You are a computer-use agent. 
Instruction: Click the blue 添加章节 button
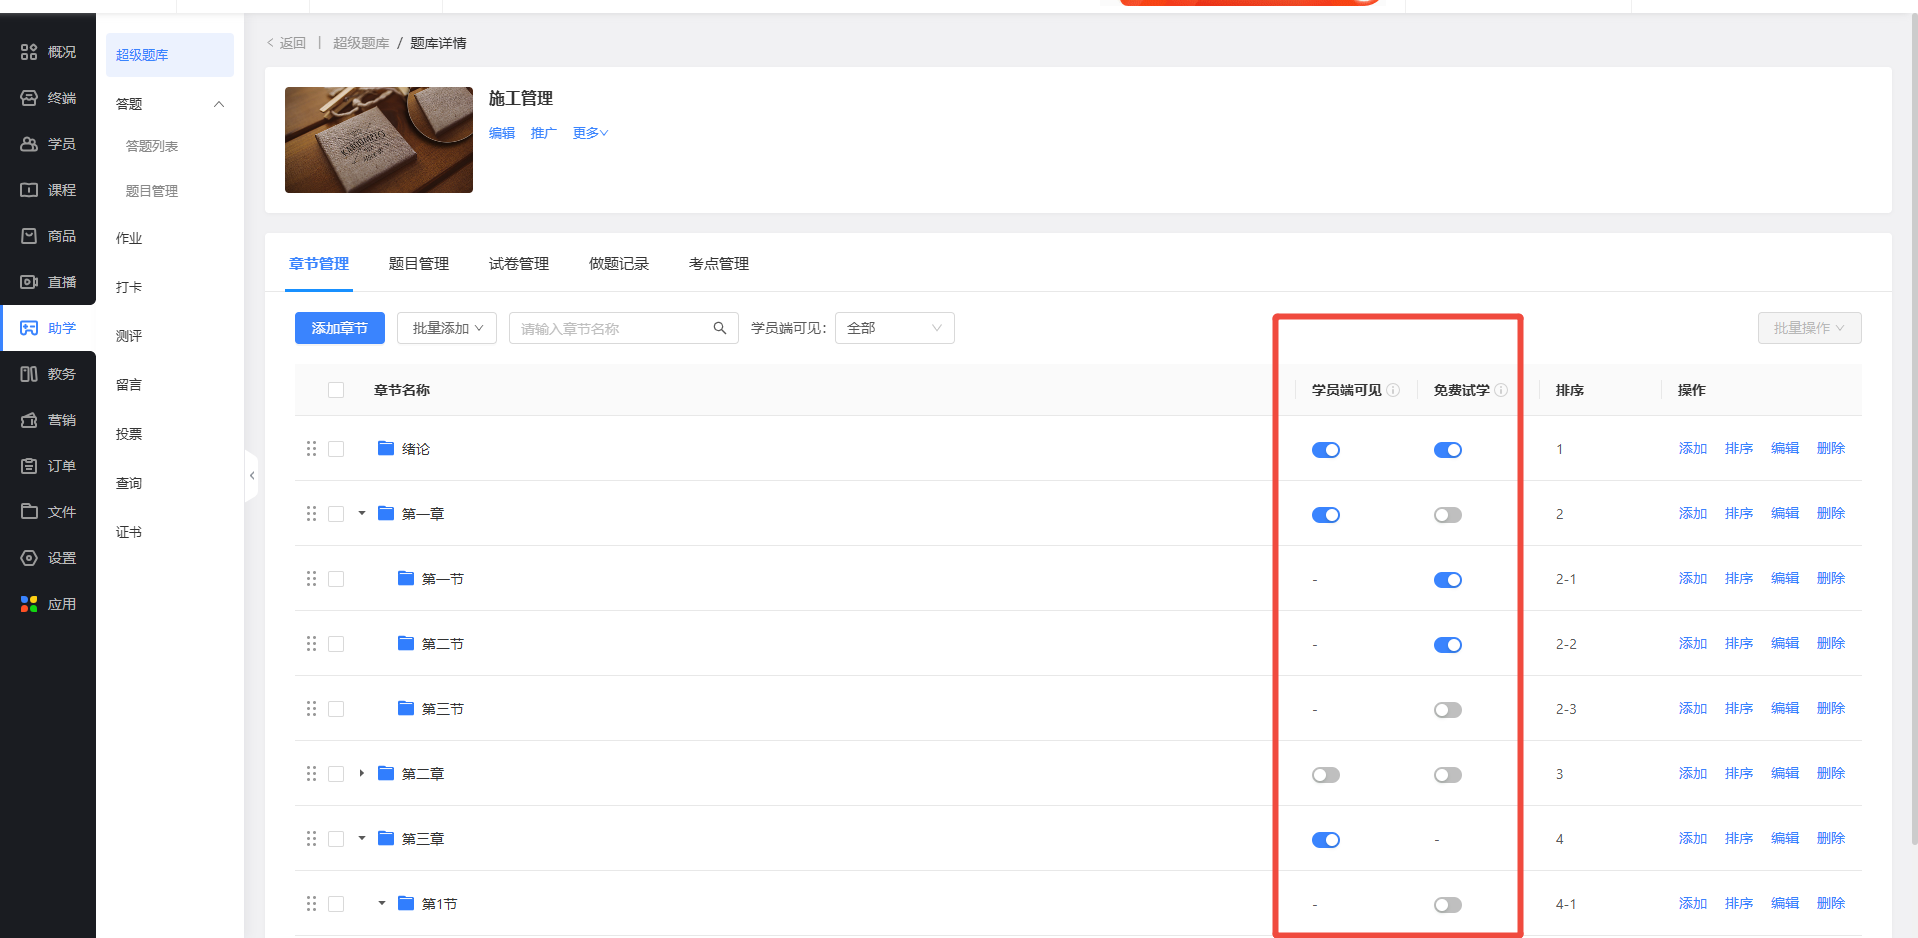point(339,328)
